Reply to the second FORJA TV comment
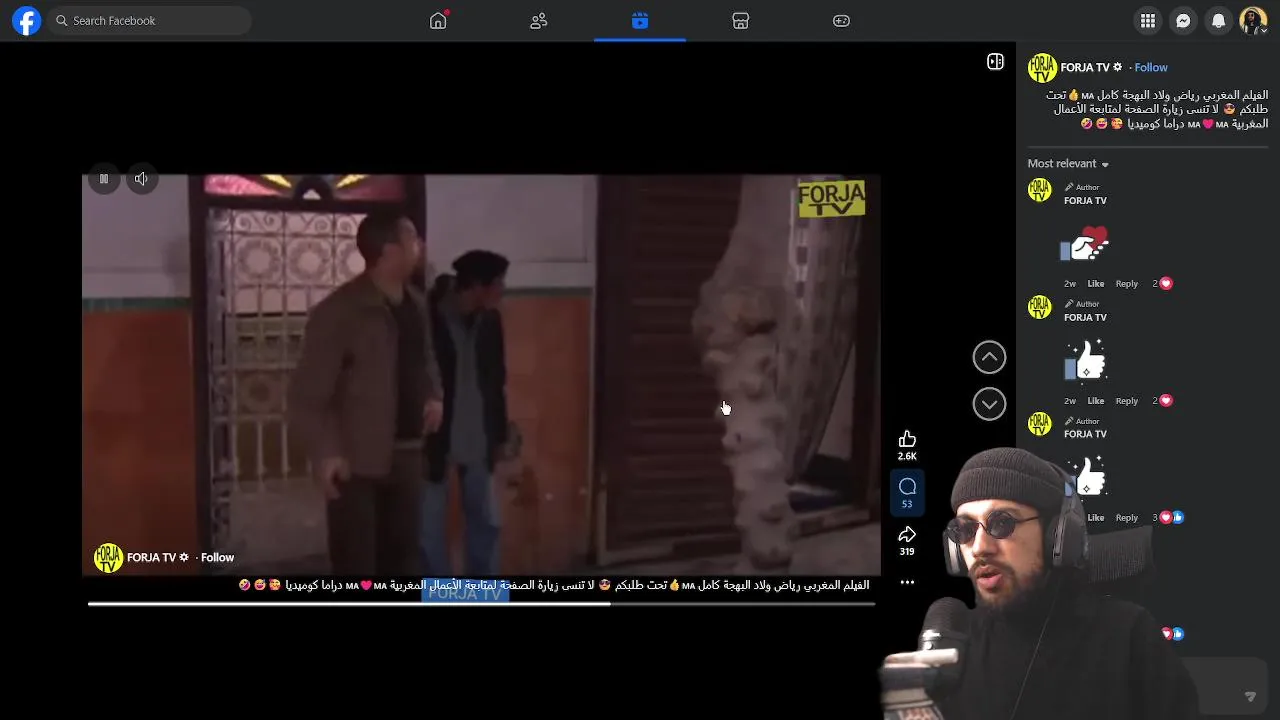 (x=1127, y=401)
